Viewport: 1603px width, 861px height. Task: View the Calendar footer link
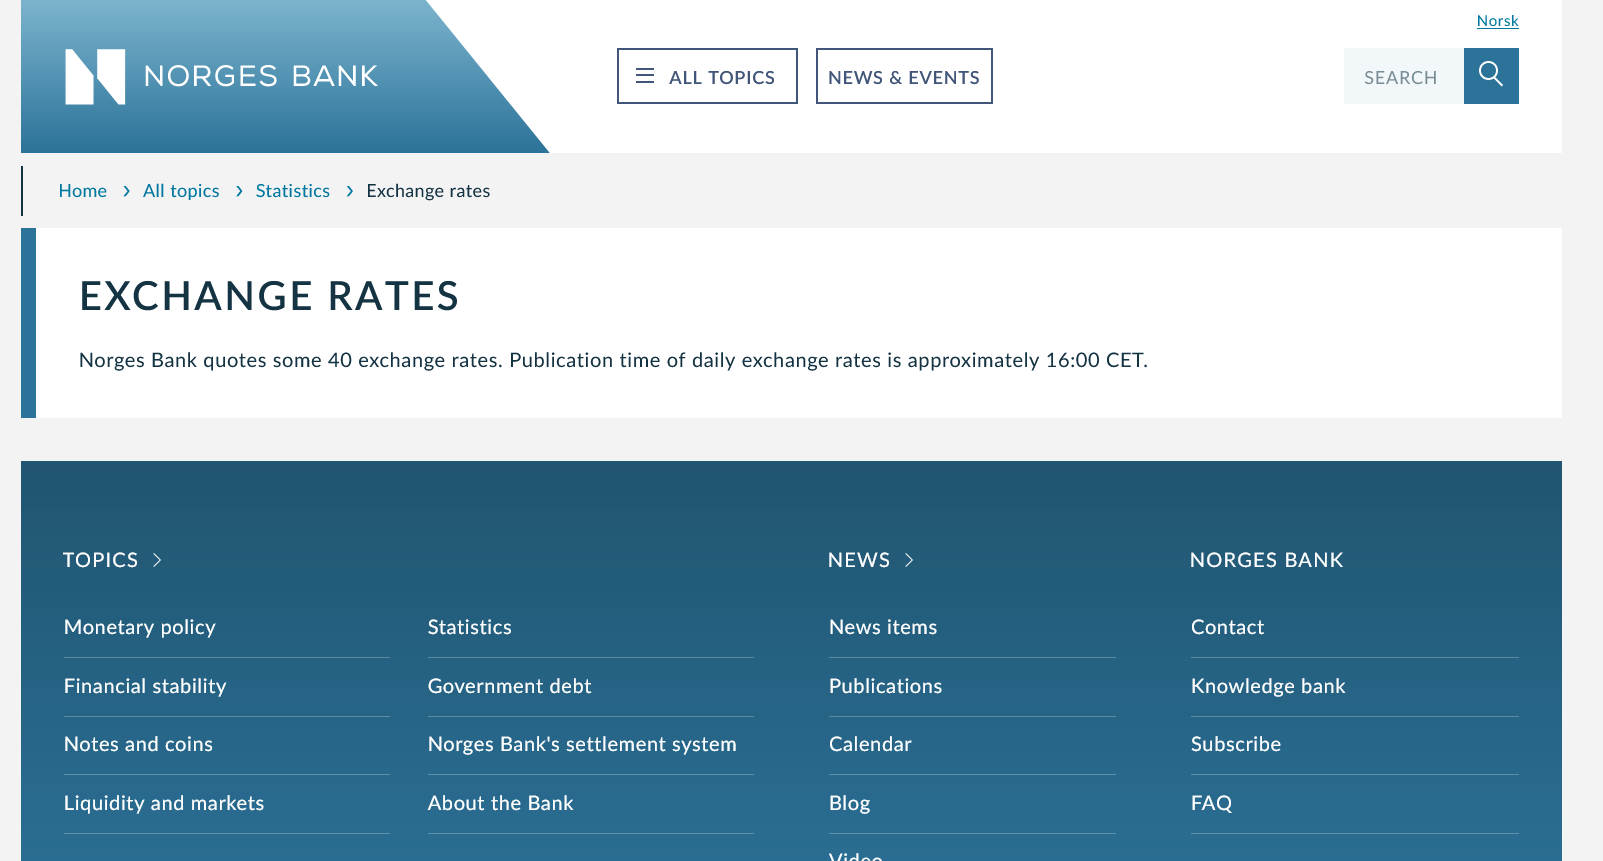870,744
